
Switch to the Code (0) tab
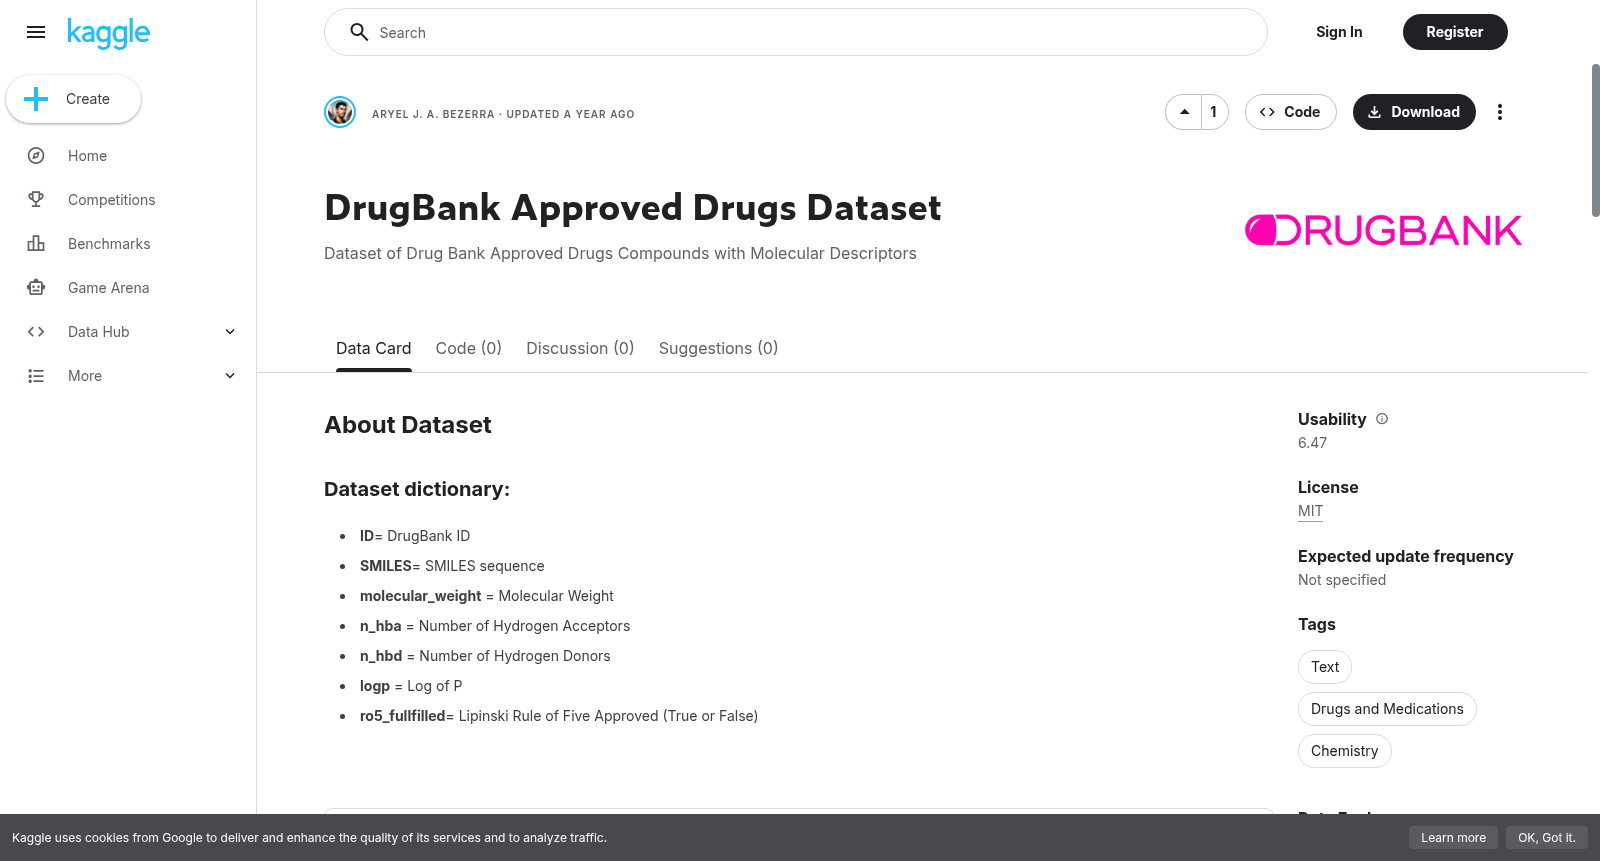click(468, 348)
